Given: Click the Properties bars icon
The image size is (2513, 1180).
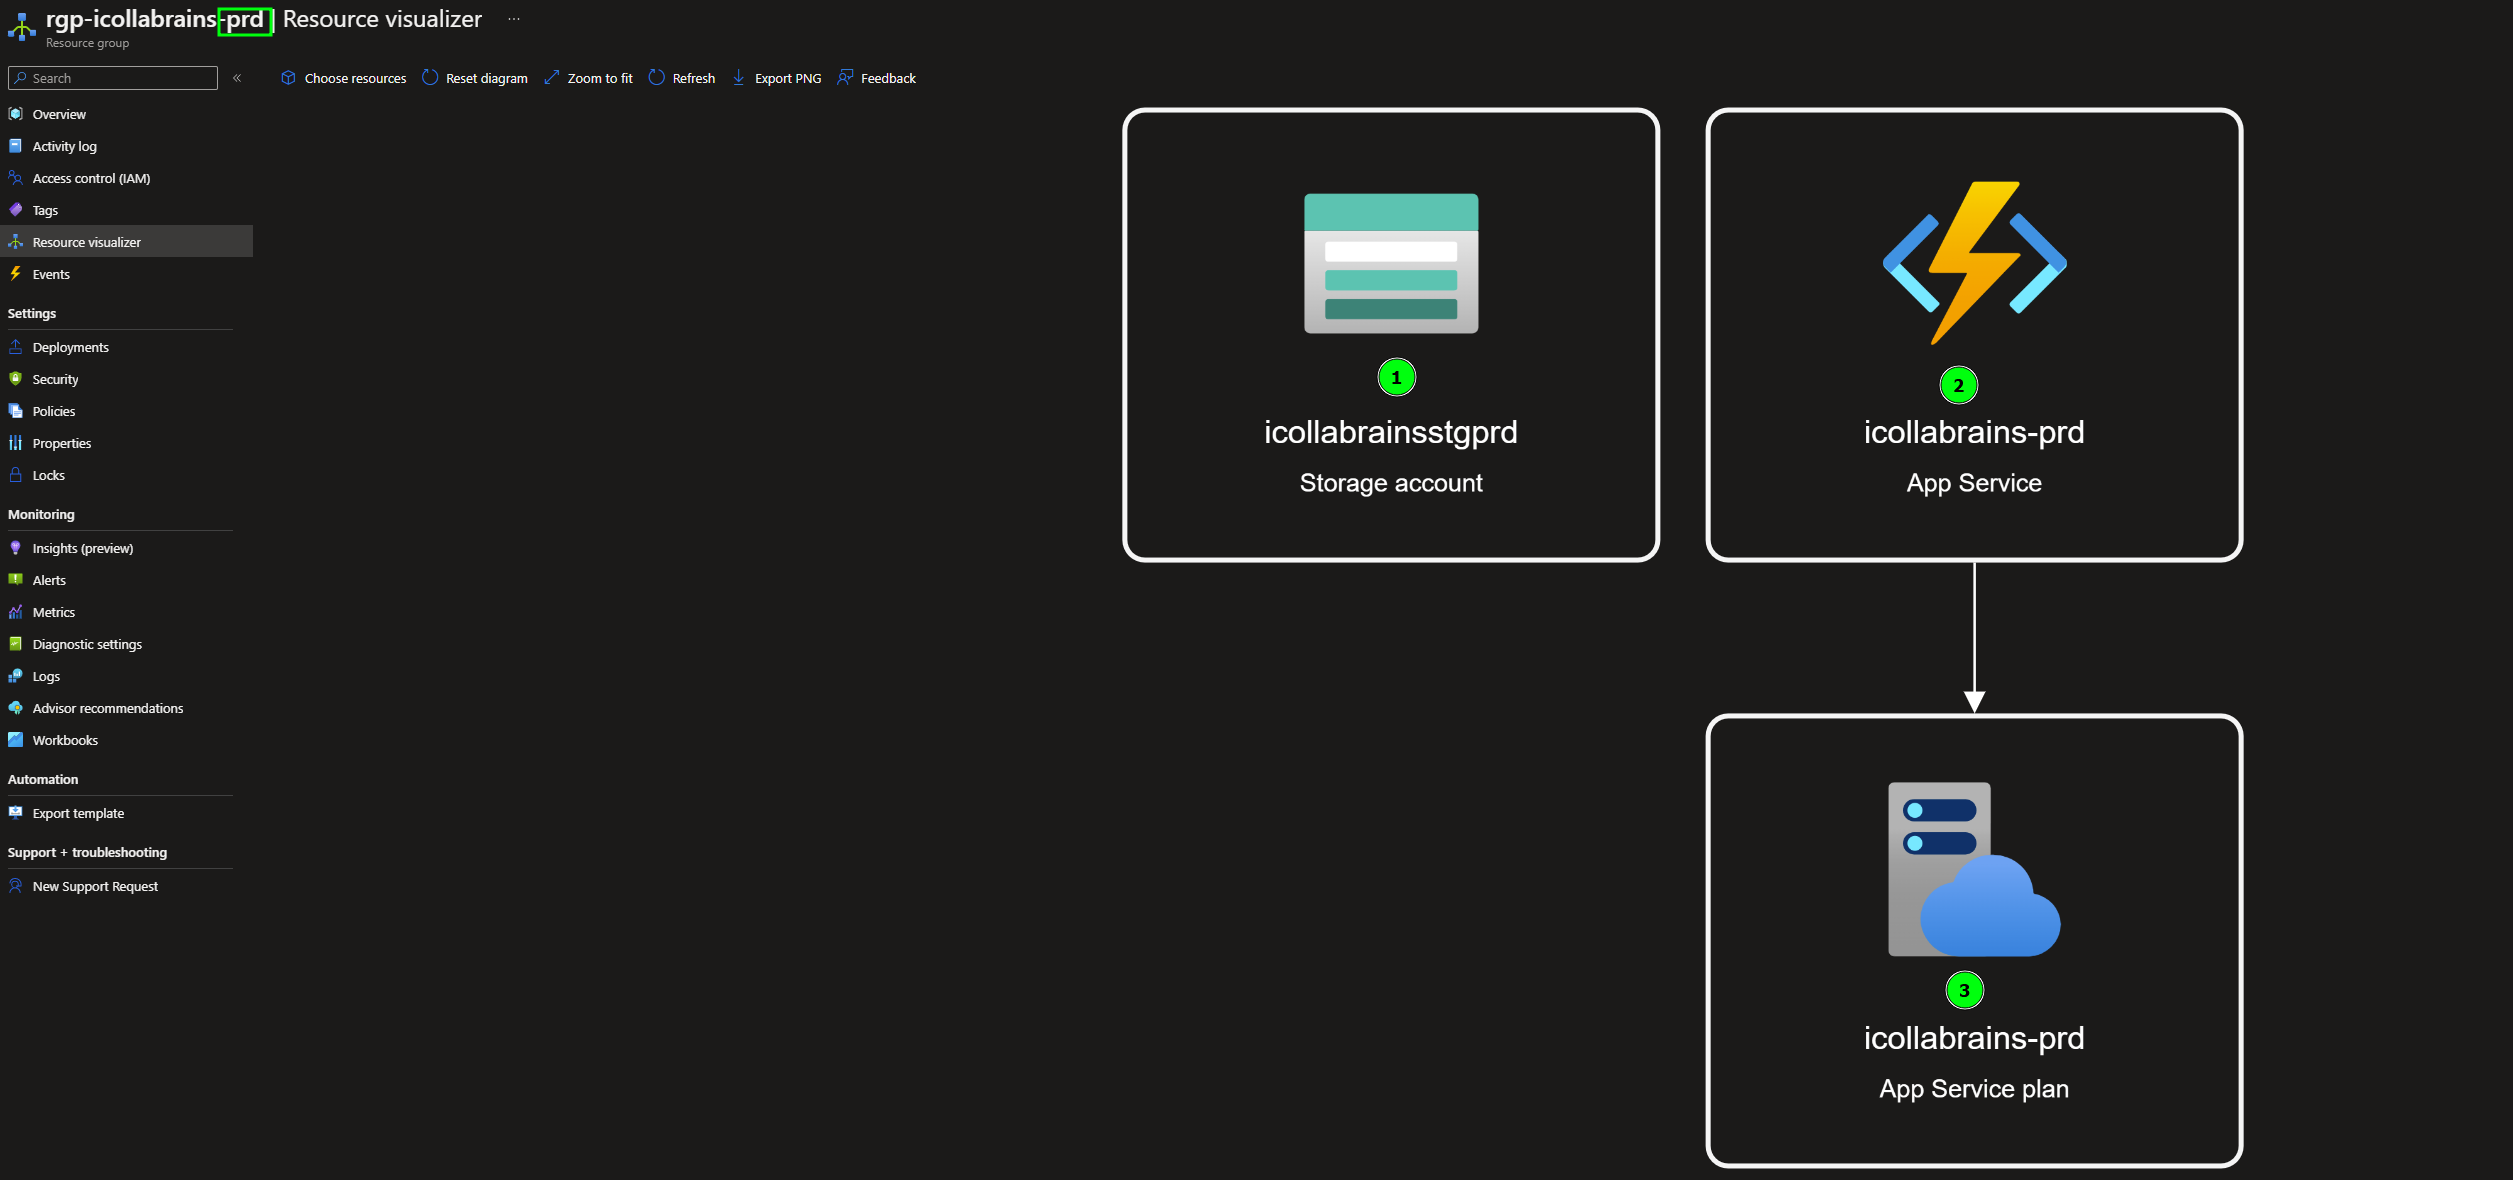Looking at the screenshot, I should (x=15, y=443).
